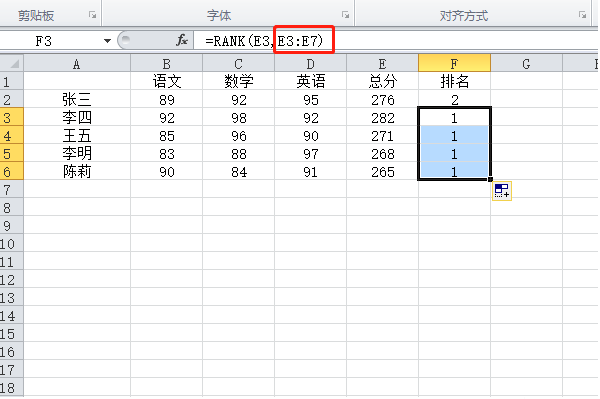Click 陈莉's 英语 score 91
The image size is (600, 399).
(310, 171)
